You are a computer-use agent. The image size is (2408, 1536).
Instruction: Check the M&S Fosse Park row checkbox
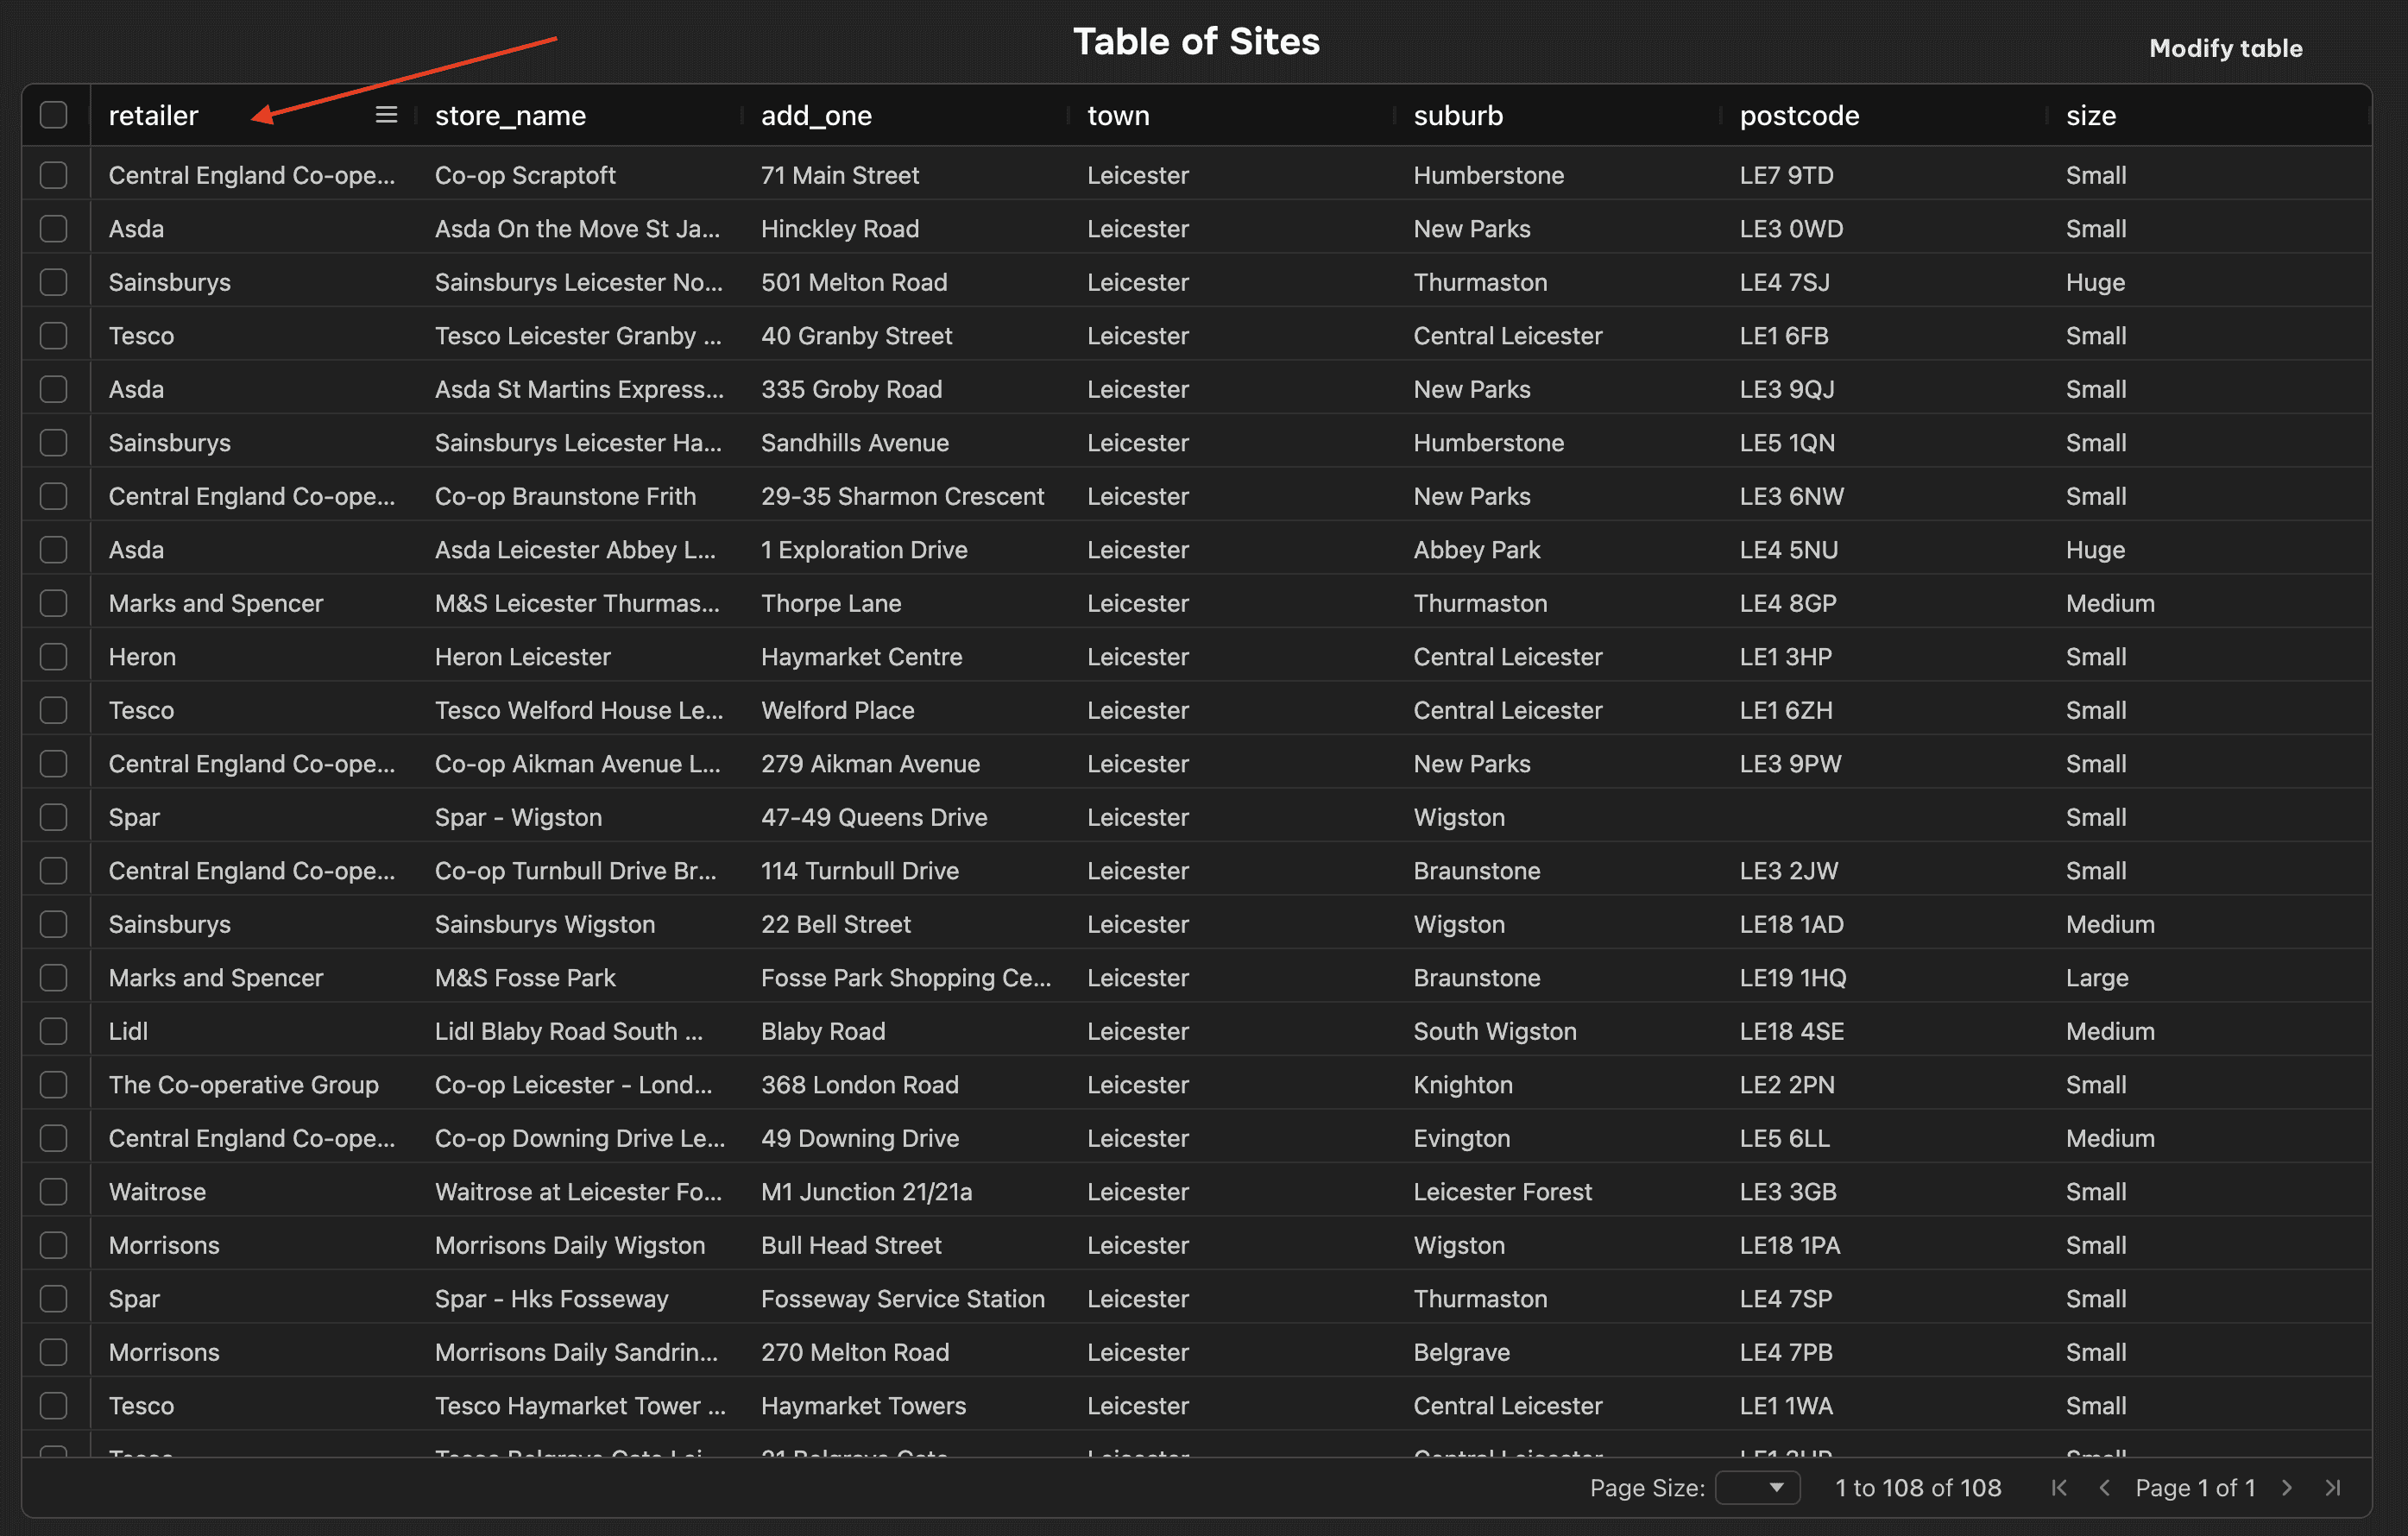(x=54, y=977)
